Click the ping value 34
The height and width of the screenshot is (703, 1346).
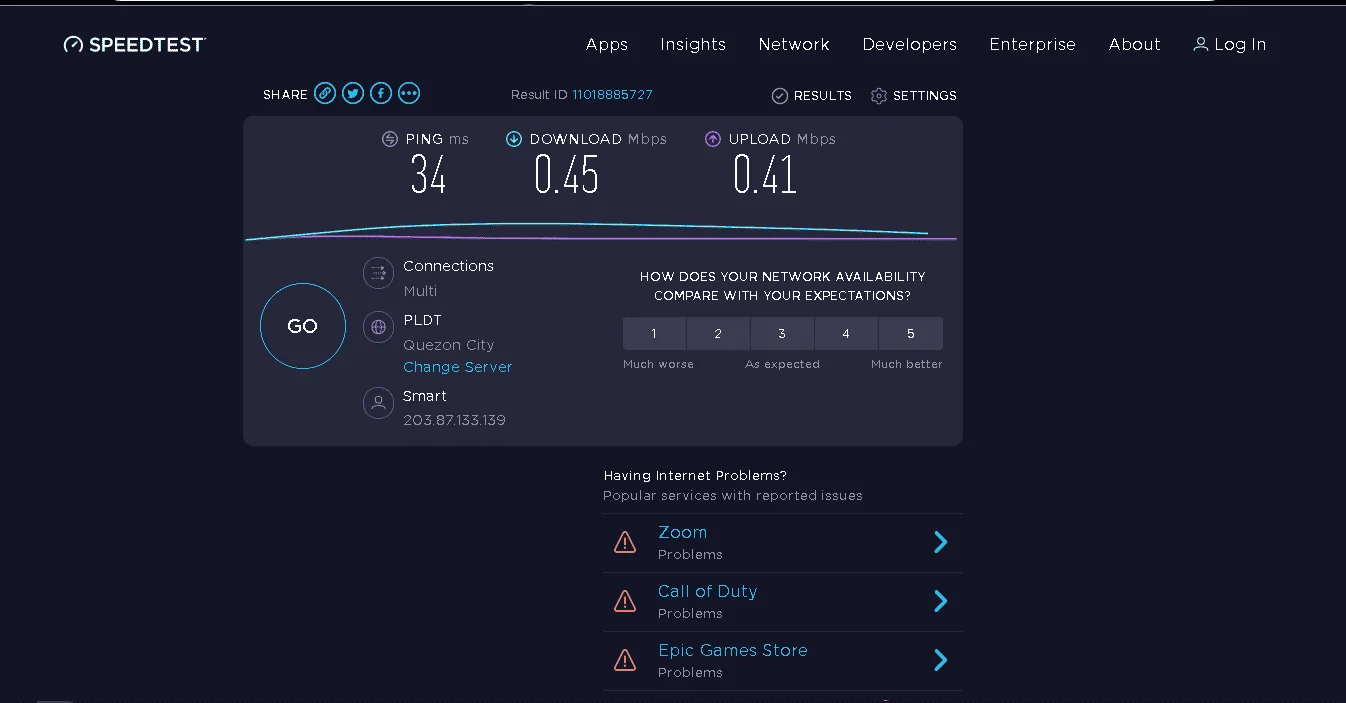(x=428, y=175)
